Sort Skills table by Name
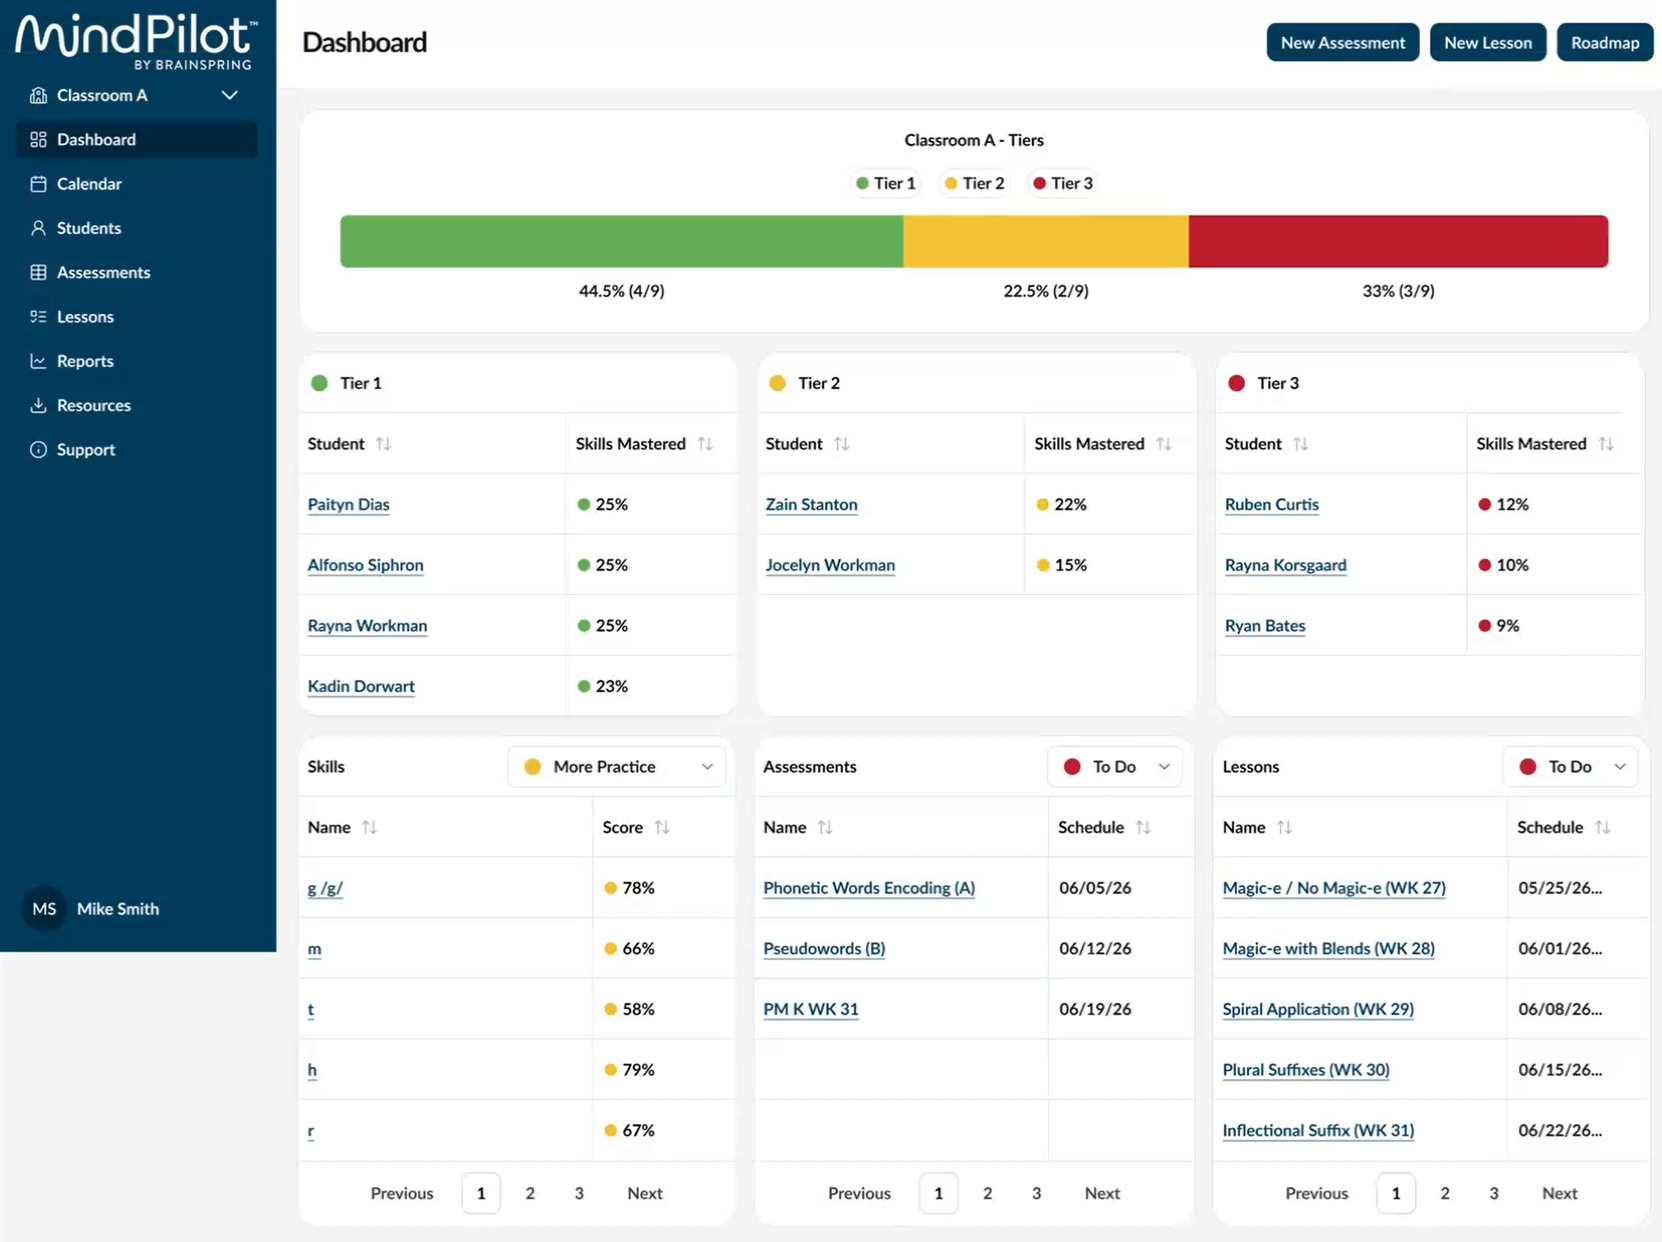The width and height of the screenshot is (1662, 1242). 370,827
